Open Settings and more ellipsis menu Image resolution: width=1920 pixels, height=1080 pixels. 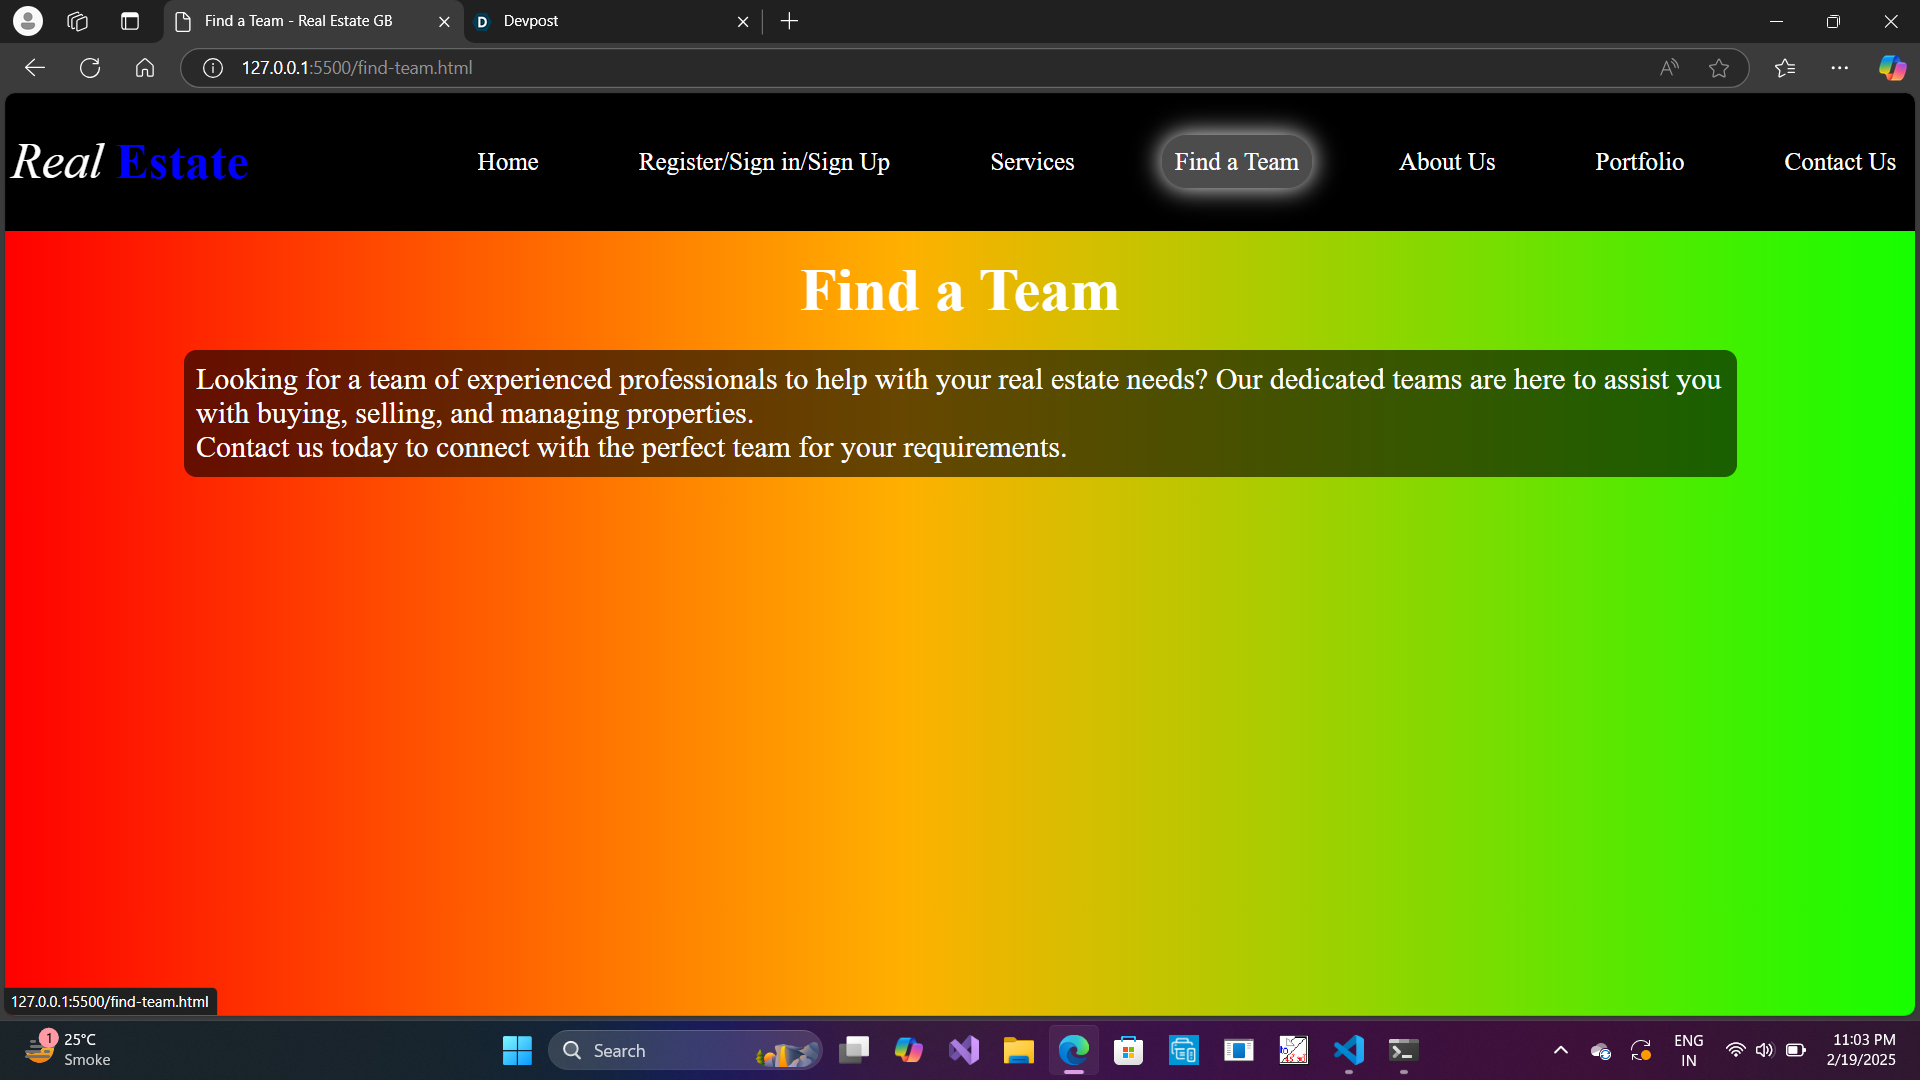[1839, 68]
